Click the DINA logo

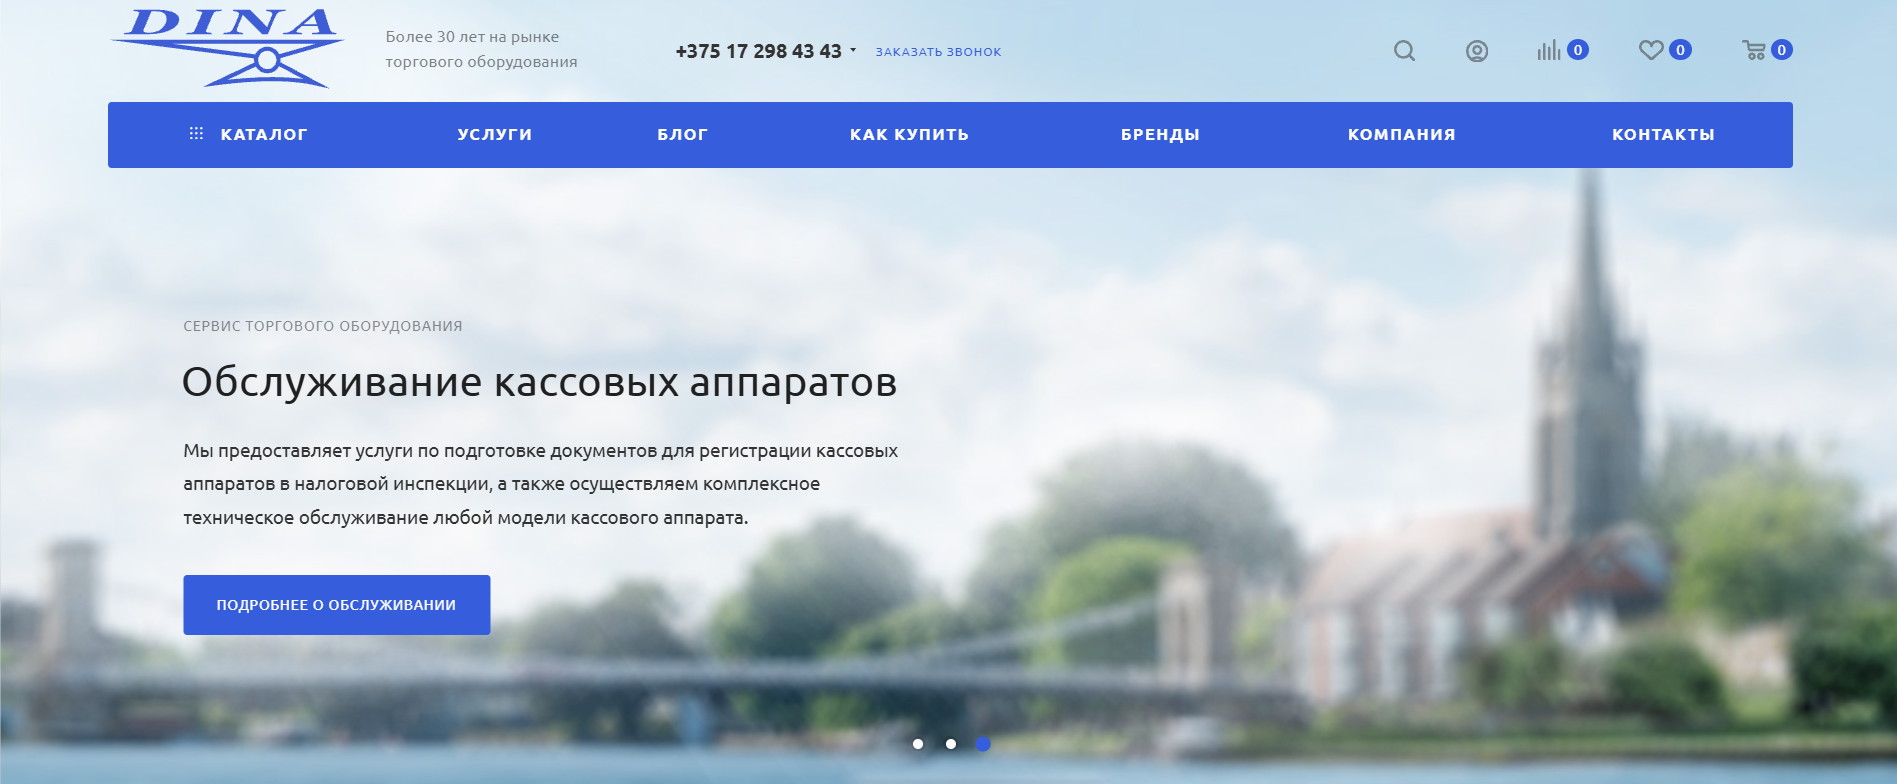pyautogui.click(x=228, y=48)
